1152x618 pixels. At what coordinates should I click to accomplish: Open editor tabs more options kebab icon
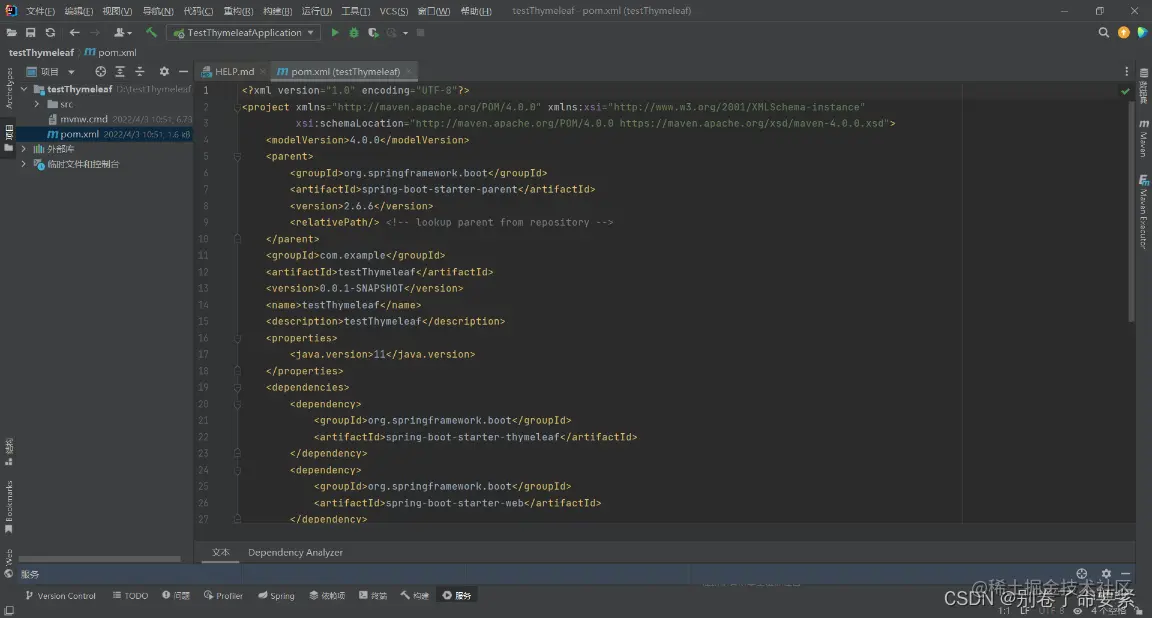pyautogui.click(x=1126, y=71)
